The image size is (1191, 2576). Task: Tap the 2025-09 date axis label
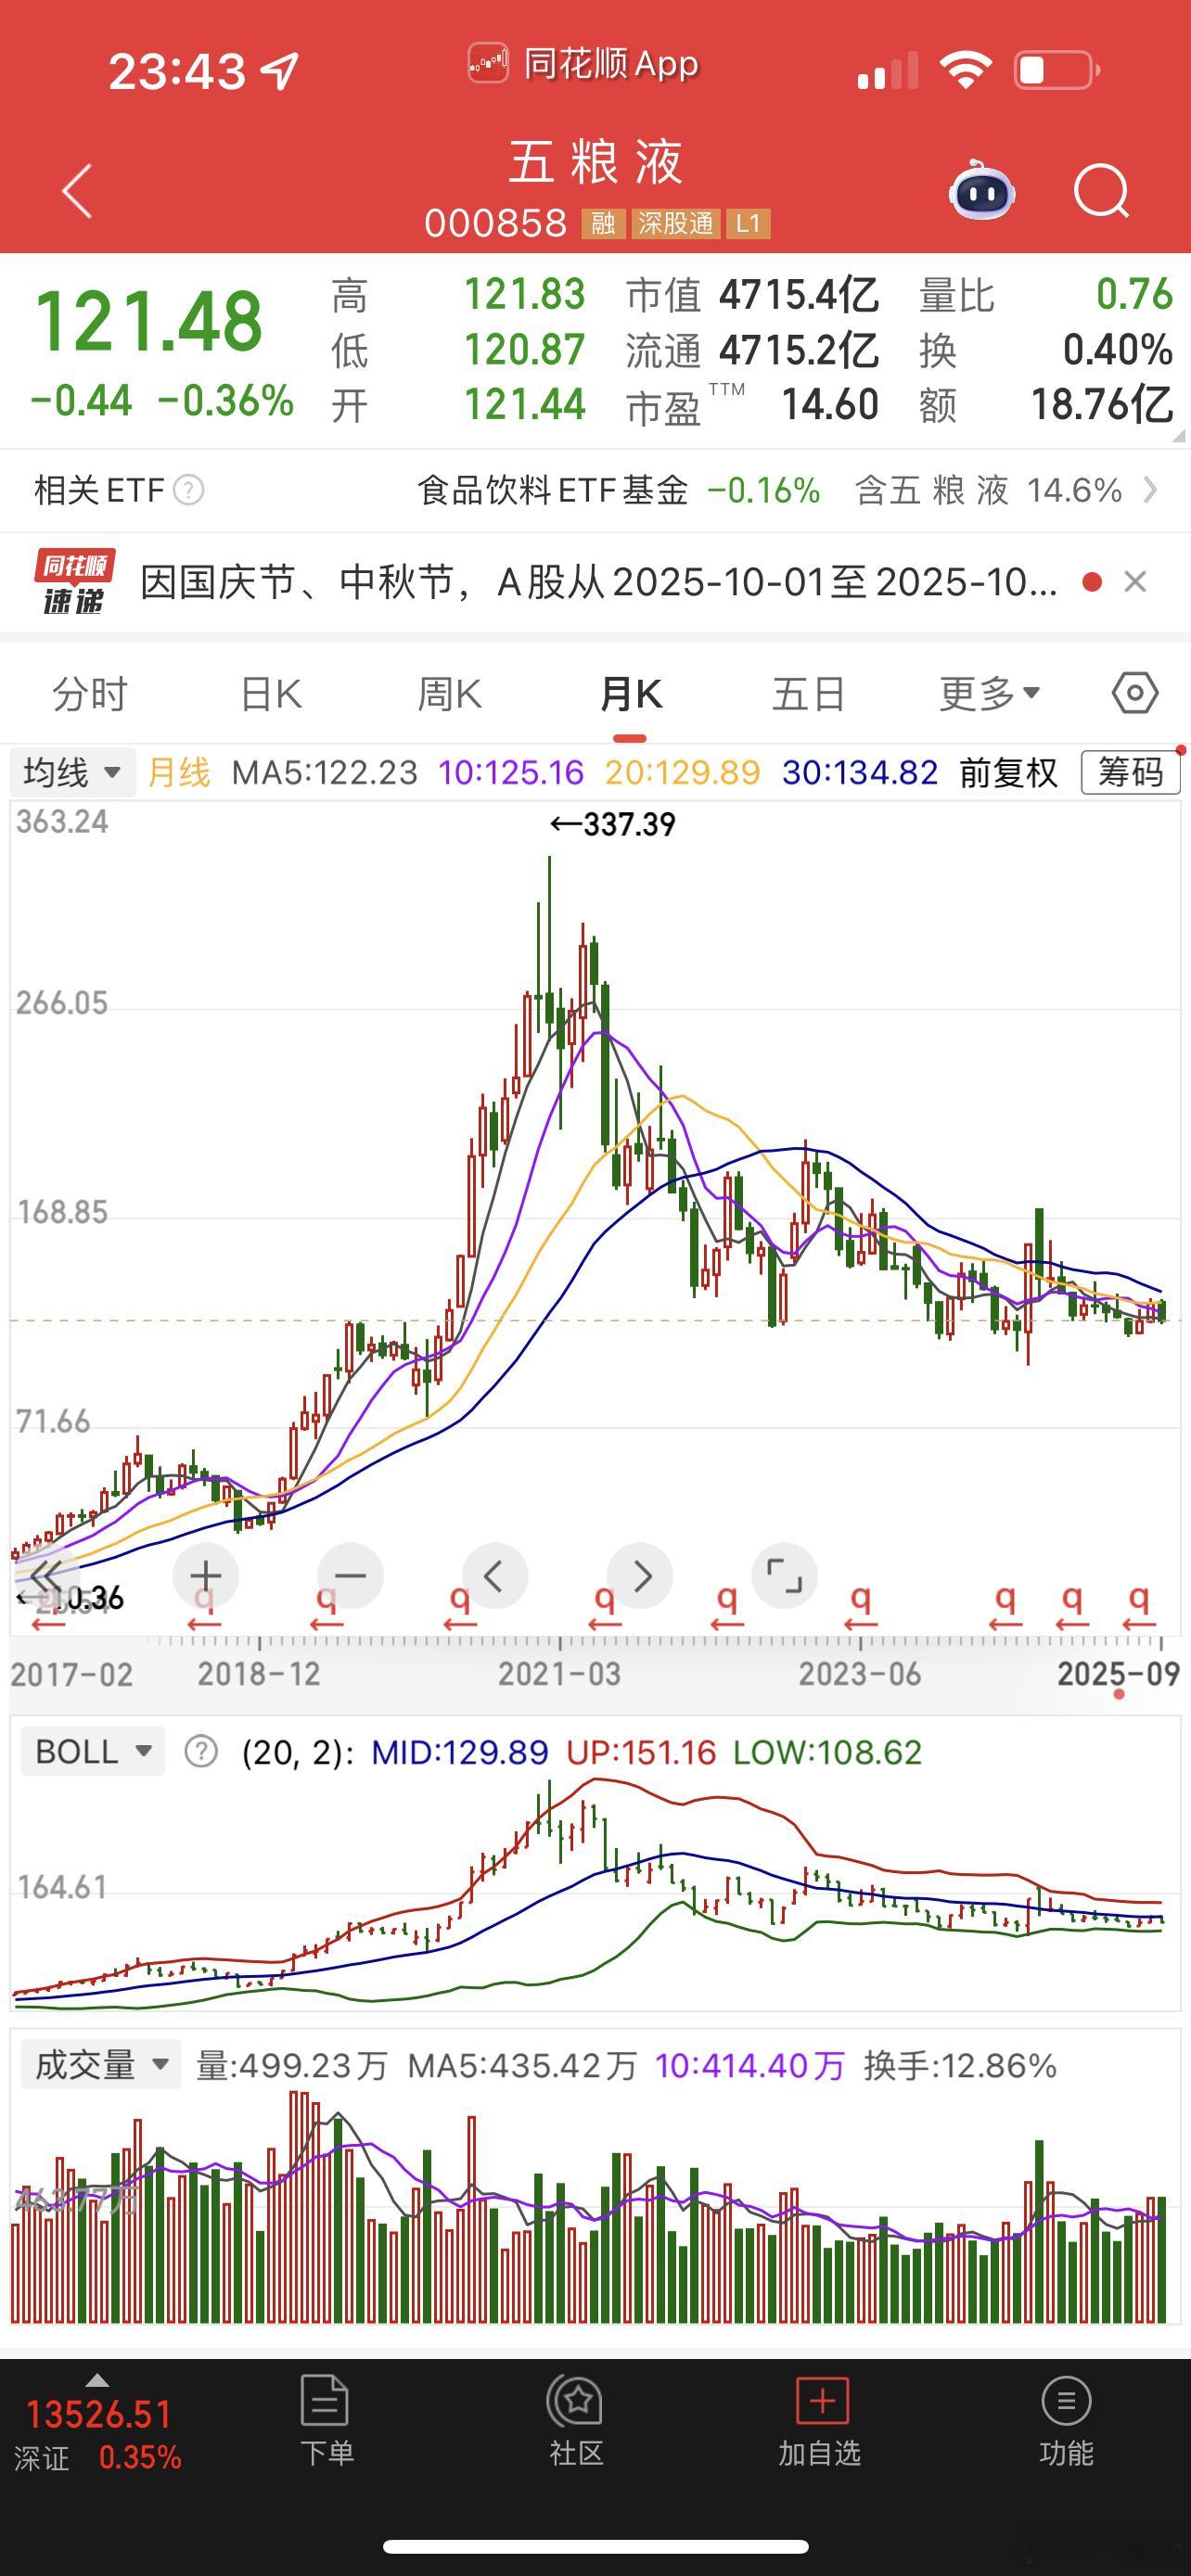tap(1119, 1674)
